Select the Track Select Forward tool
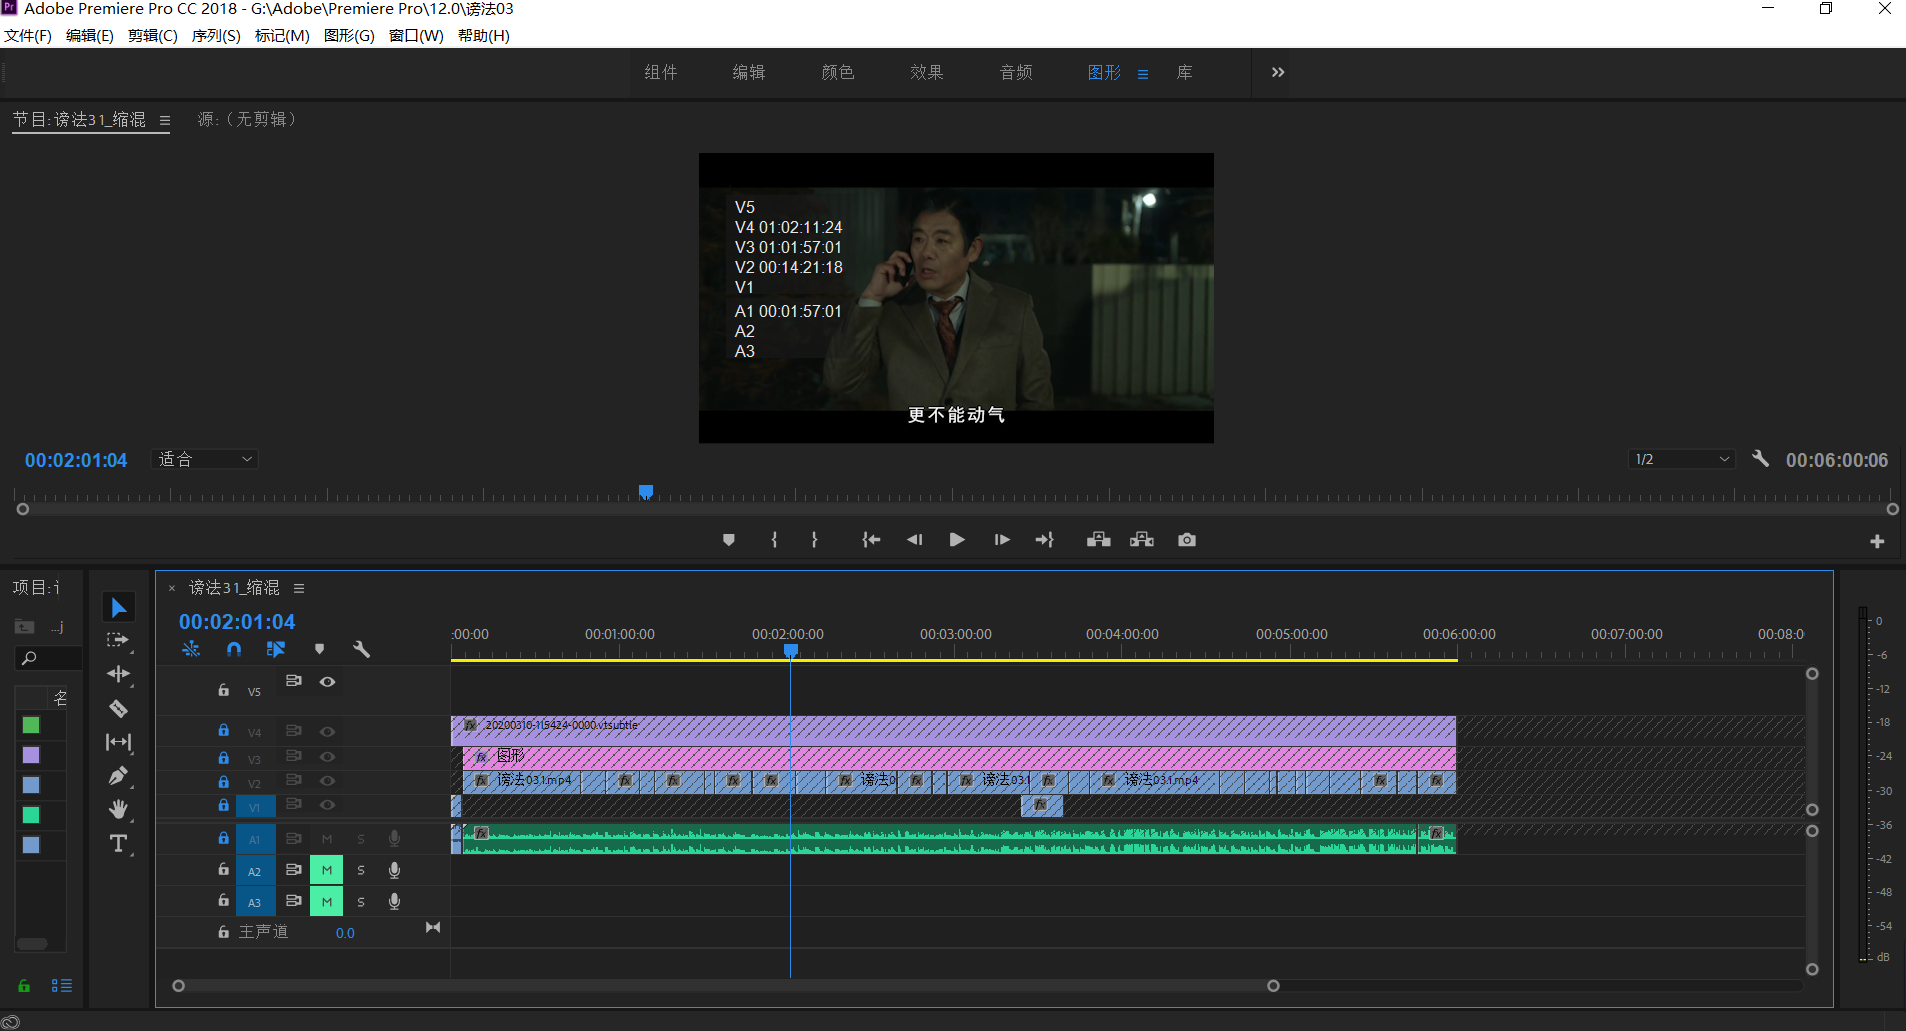The height and width of the screenshot is (1031, 1906). tap(119, 640)
